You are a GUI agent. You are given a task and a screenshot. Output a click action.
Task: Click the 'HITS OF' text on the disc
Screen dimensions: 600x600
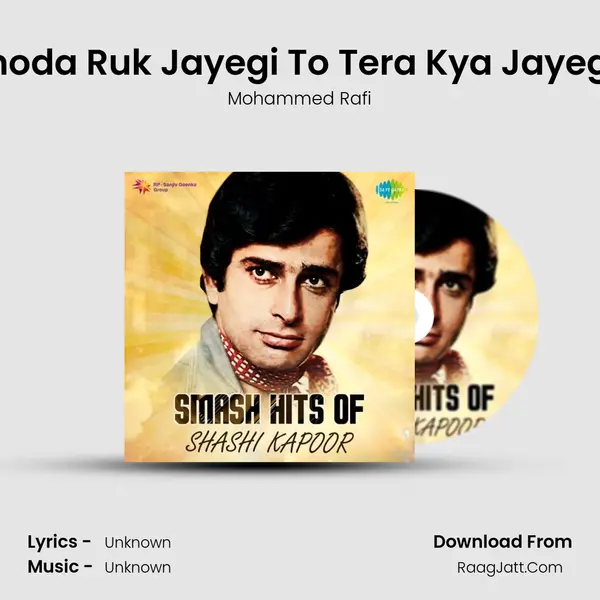point(455,400)
